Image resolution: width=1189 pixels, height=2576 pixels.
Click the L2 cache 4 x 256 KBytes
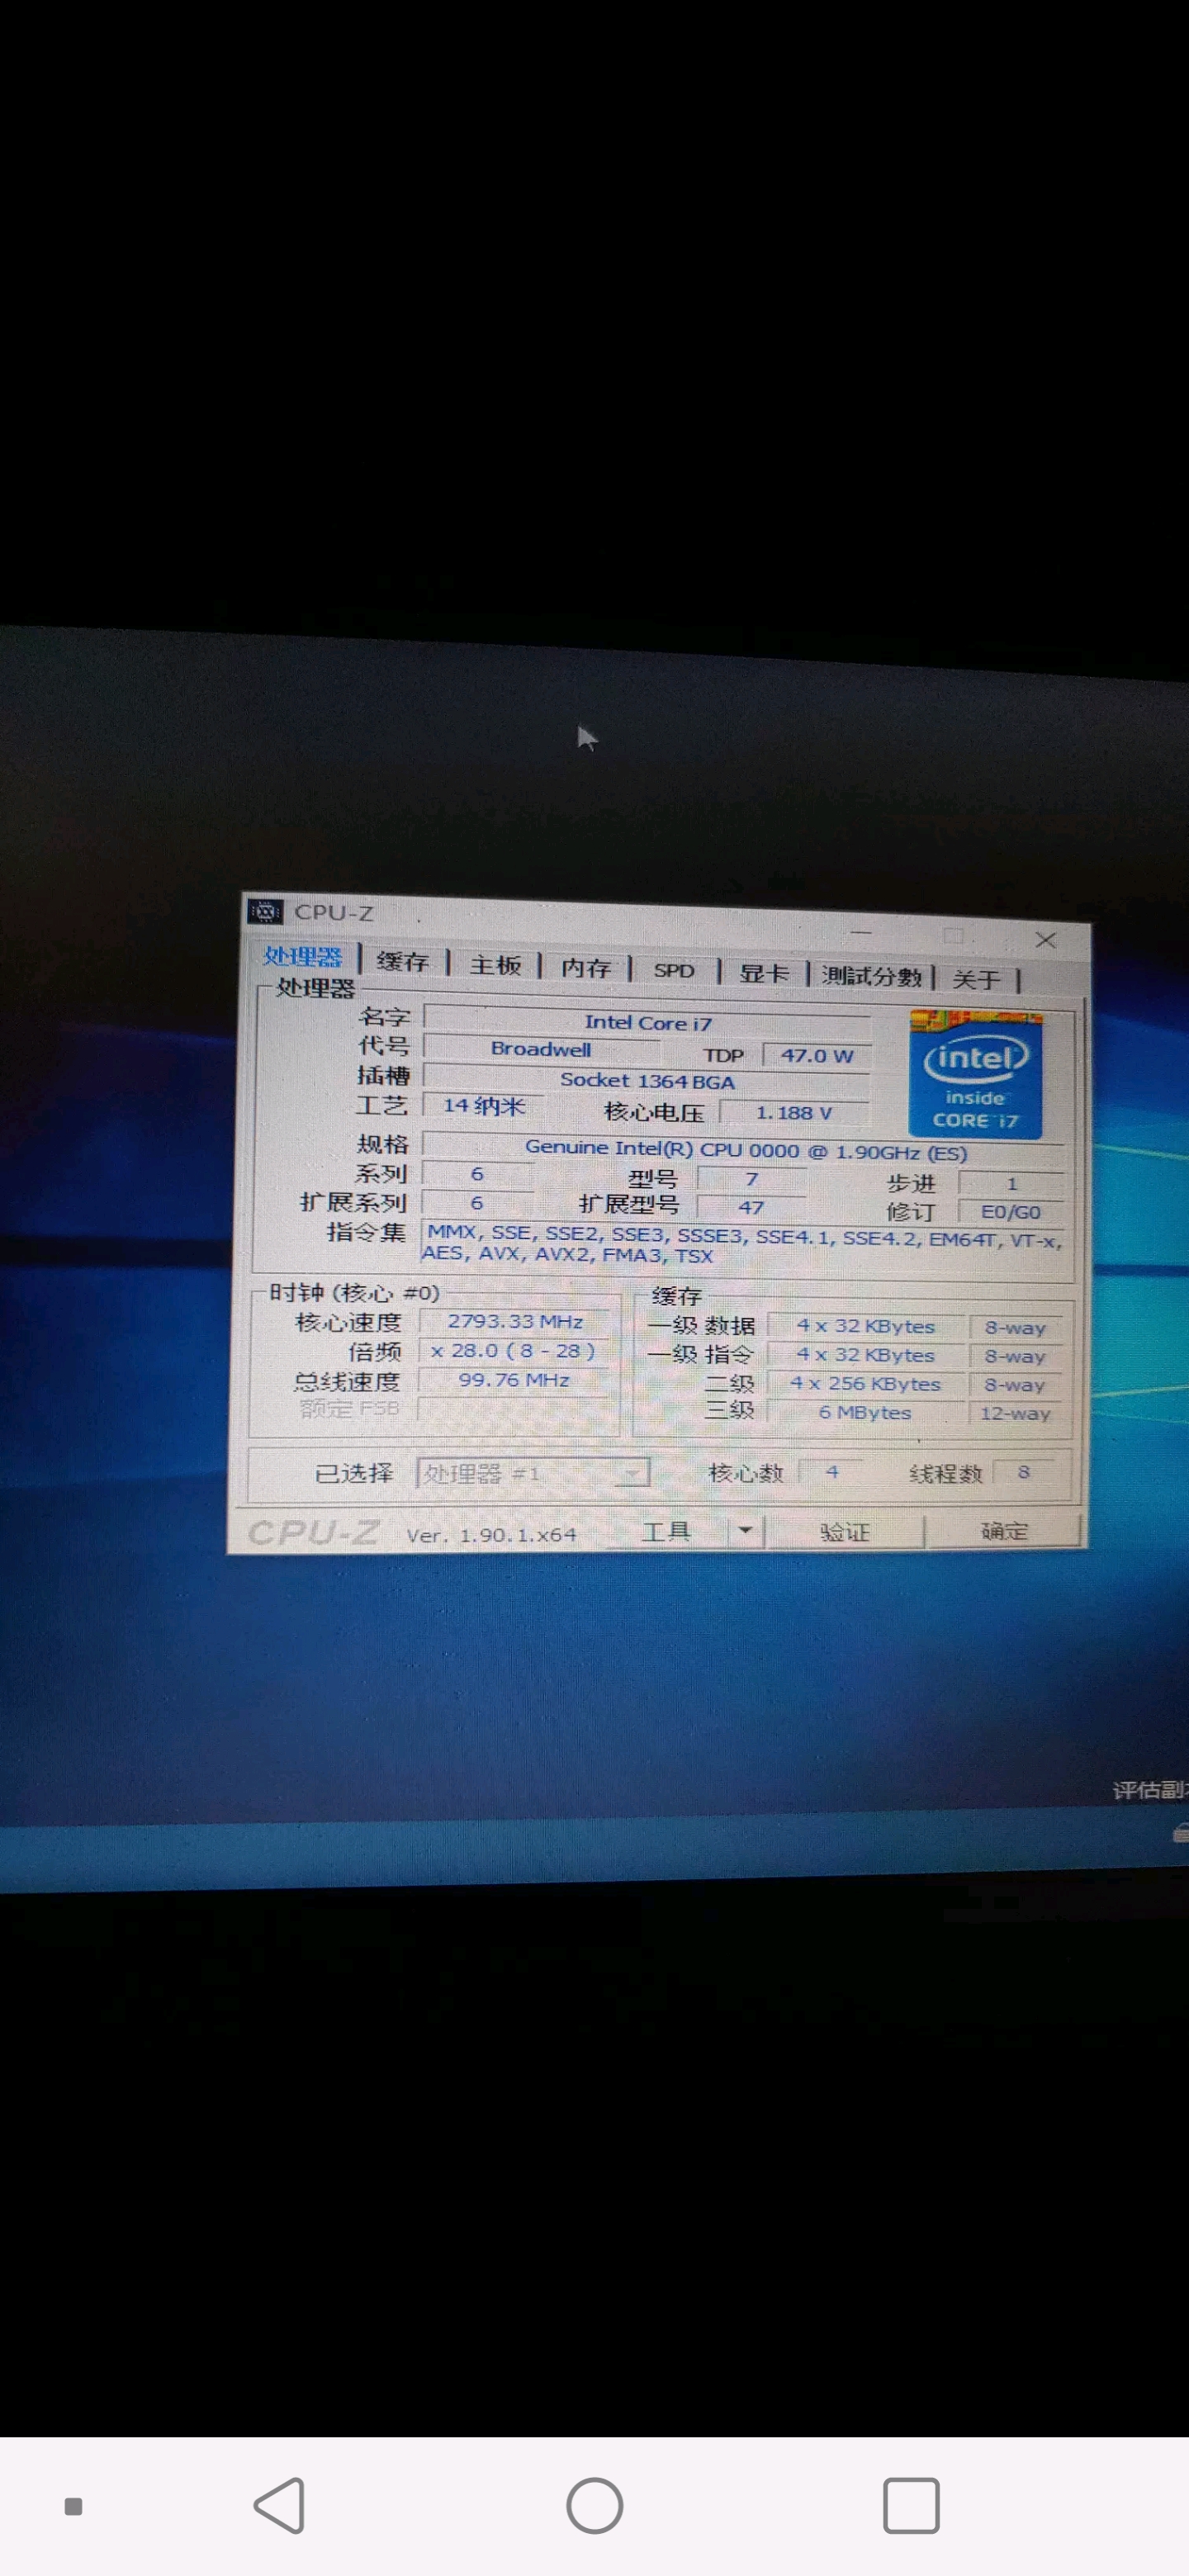[866, 1384]
